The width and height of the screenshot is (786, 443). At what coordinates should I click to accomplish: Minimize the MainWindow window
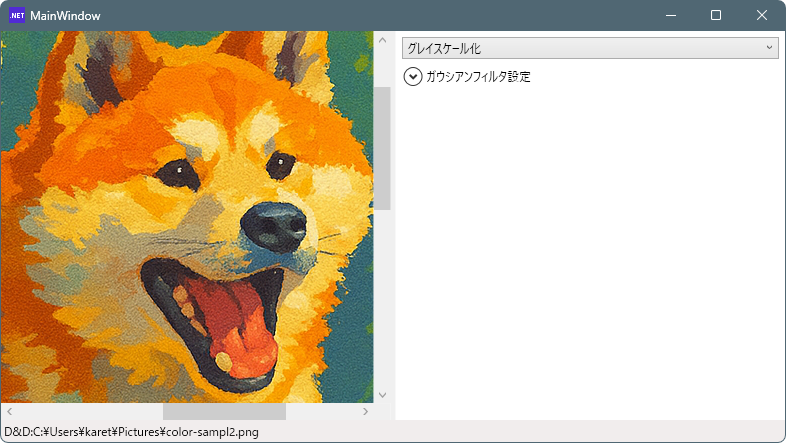point(669,15)
